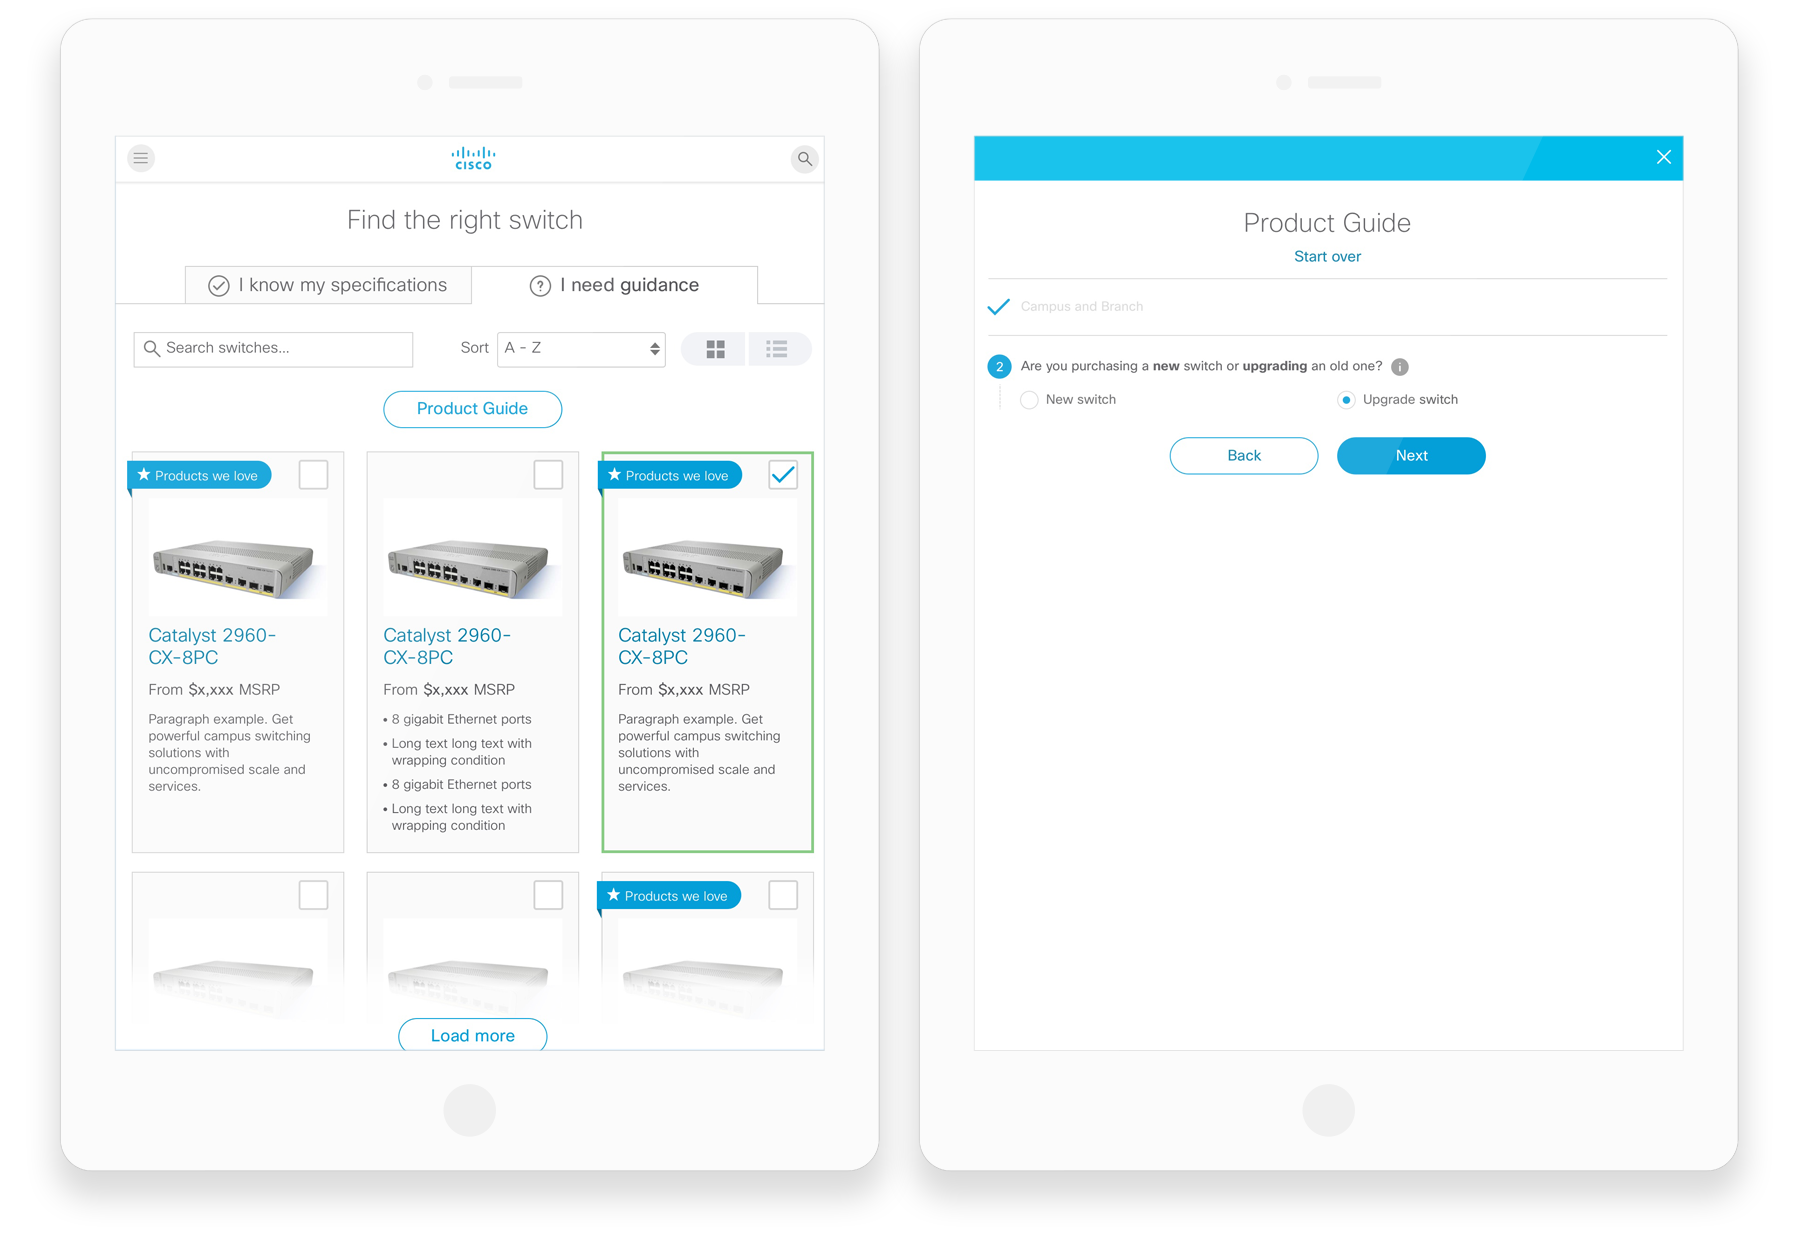Click the Load more button
This screenshot has height=1257, width=1800.
[472, 1035]
